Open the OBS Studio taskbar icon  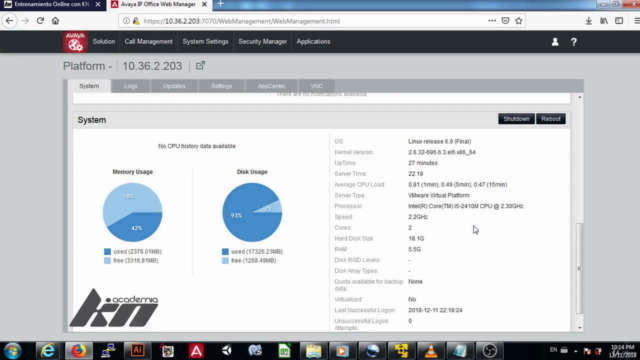[x=489, y=351]
